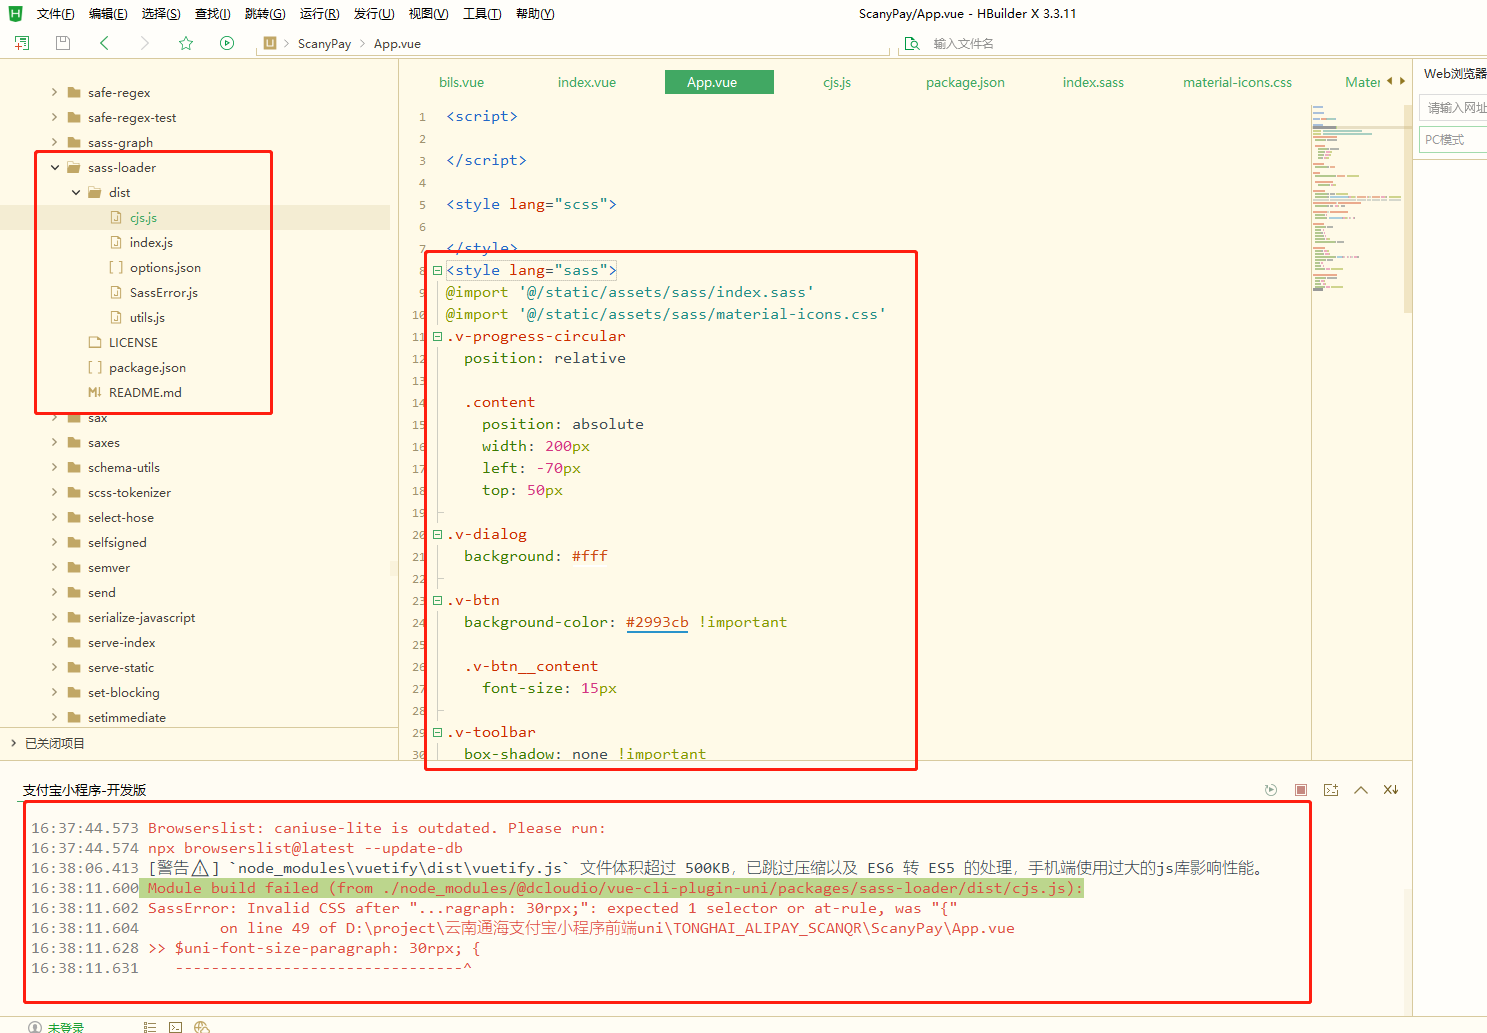Image resolution: width=1487 pixels, height=1033 pixels.
Task: Fold the .v-progress-circular code block
Action: tap(437, 336)
